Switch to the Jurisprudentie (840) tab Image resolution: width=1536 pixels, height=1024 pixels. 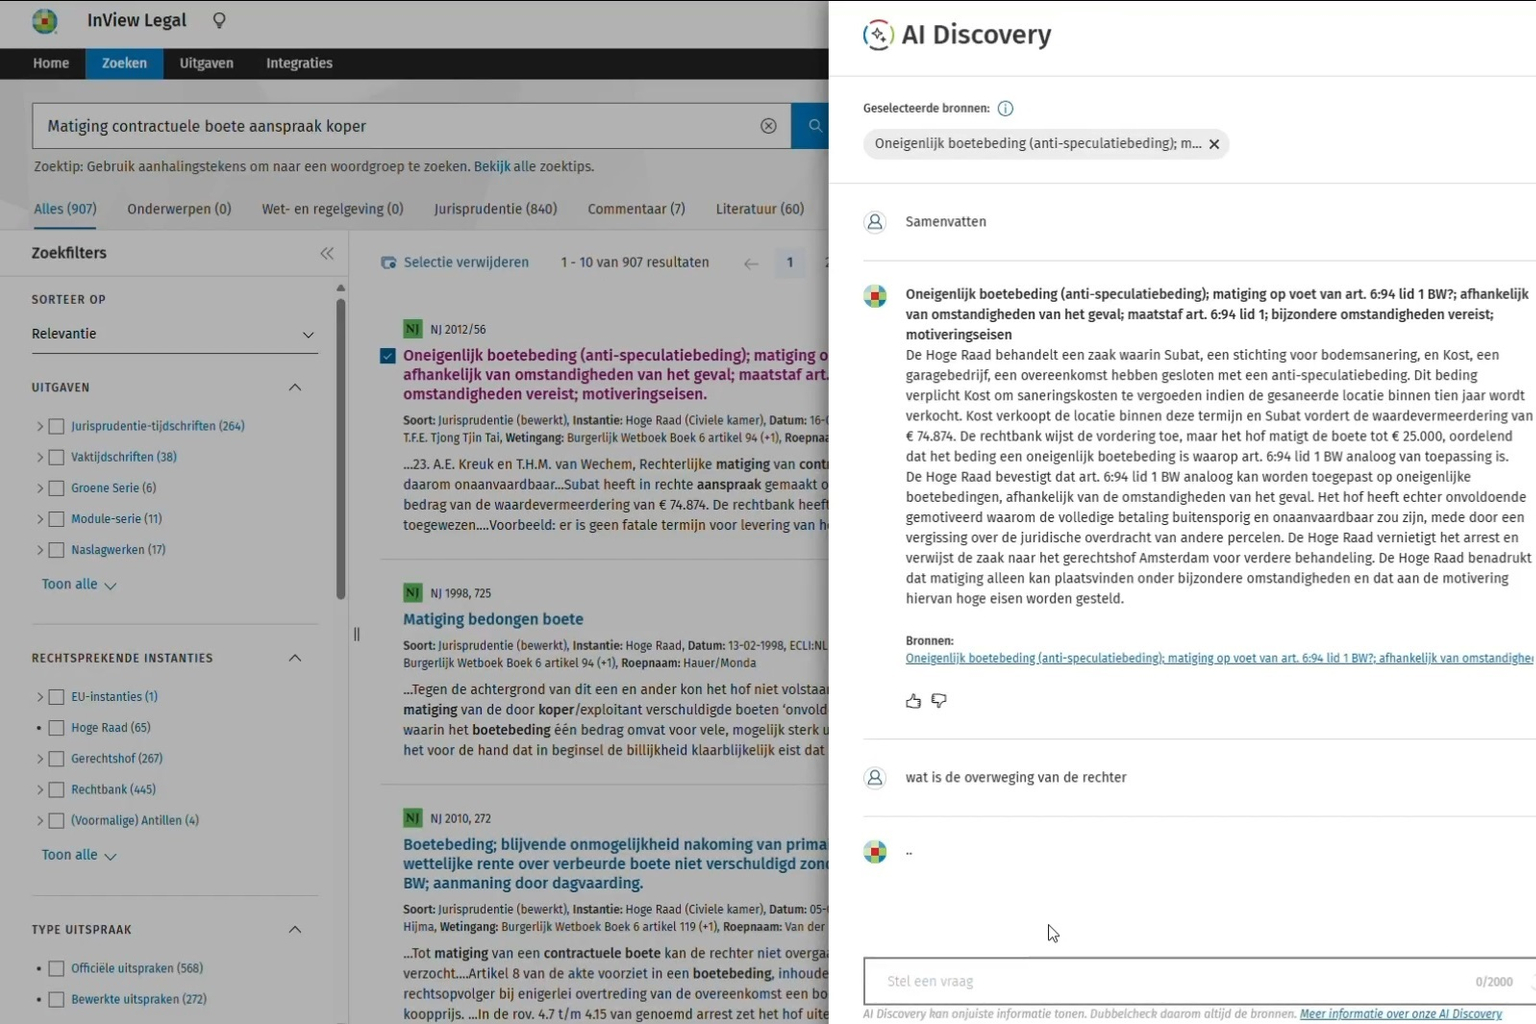point(495,209)
